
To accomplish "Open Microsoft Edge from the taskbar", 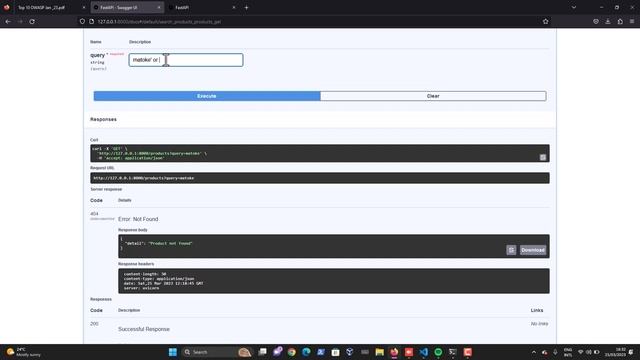I will (306, 352).
